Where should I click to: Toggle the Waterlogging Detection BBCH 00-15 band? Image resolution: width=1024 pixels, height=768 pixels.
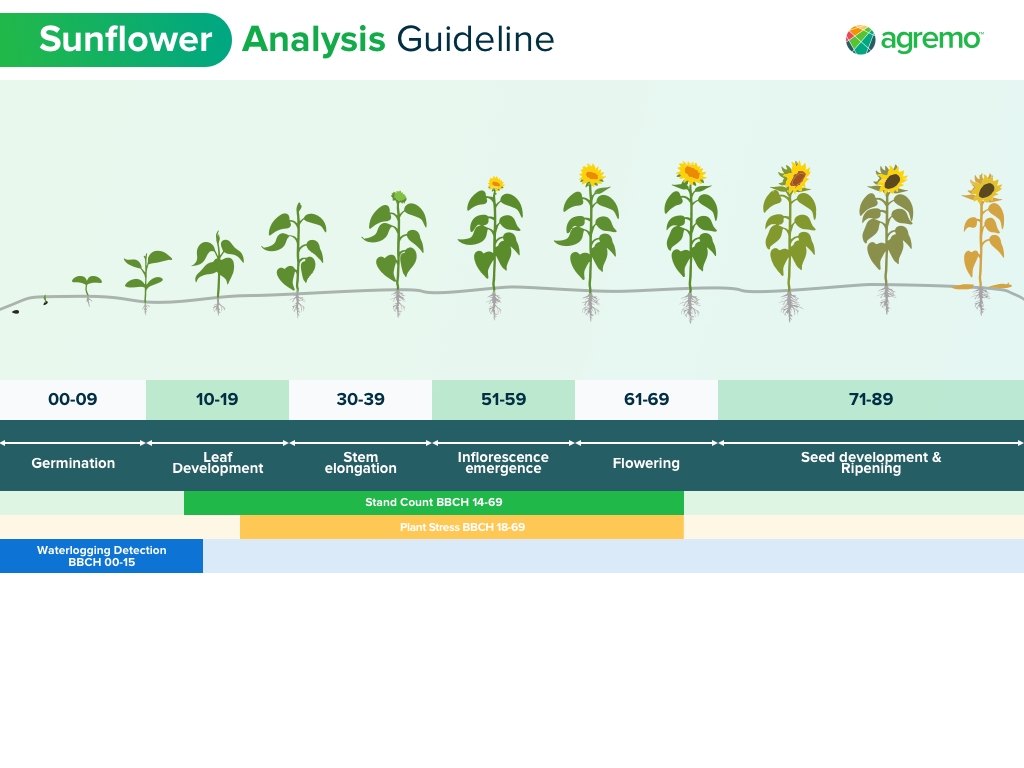(101, 556)
